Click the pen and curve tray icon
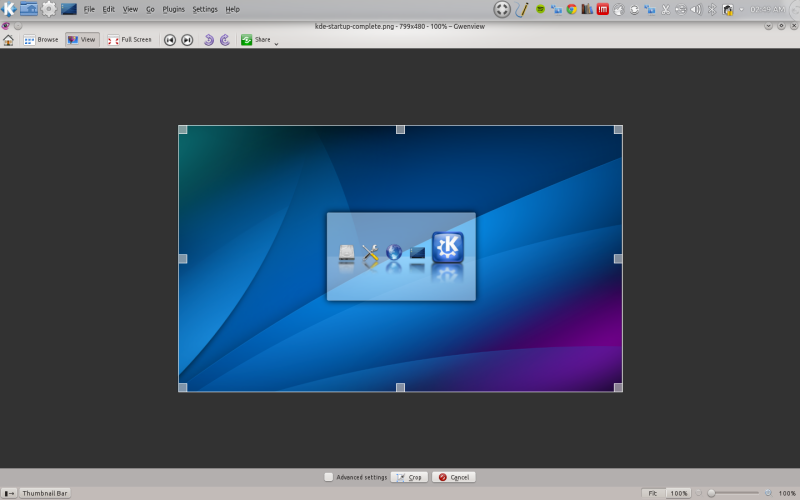Image resolution: width=800 pixels, height=500 pixels. [x=521, y=9]
